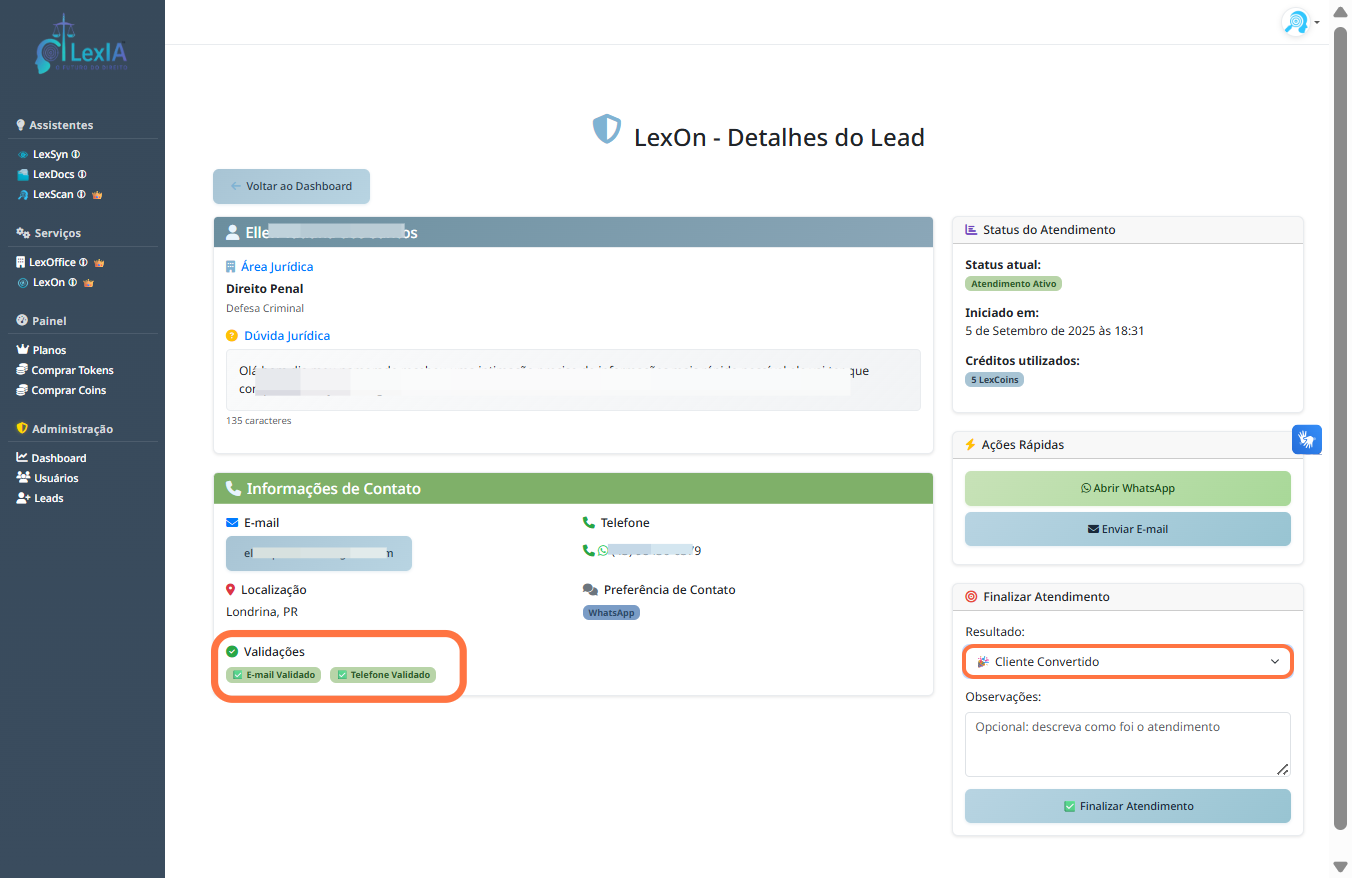Go to Leads in the Administração menu
This screenshot has width=1352, height=878.
pyautogui.click(x=48, y=498)
